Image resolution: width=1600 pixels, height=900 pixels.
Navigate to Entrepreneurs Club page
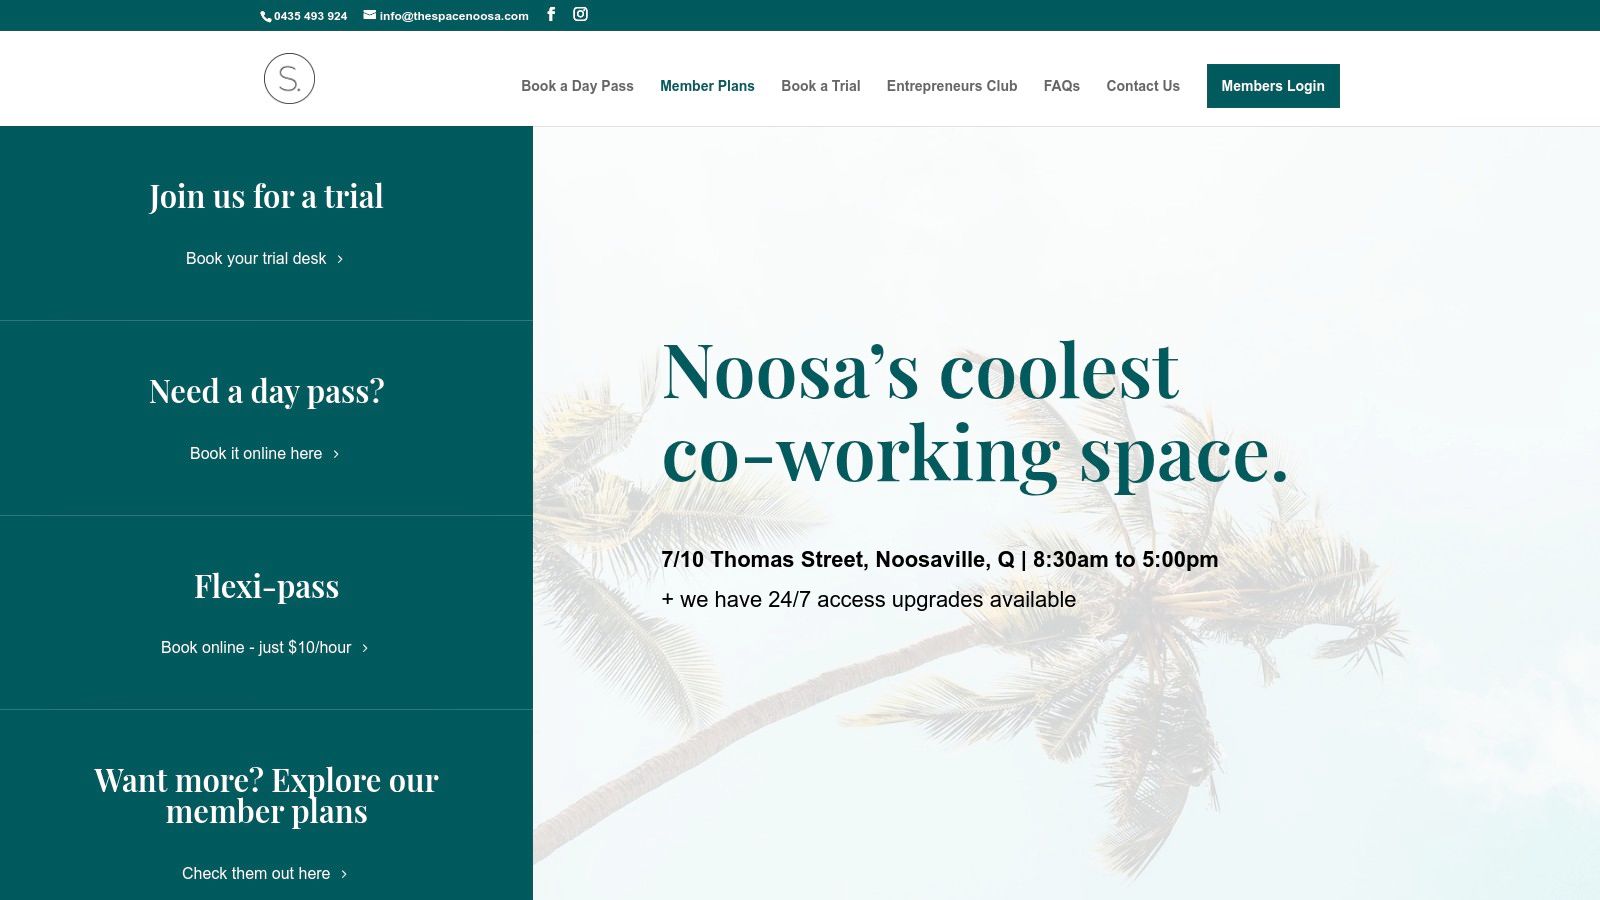coord(951,86)
